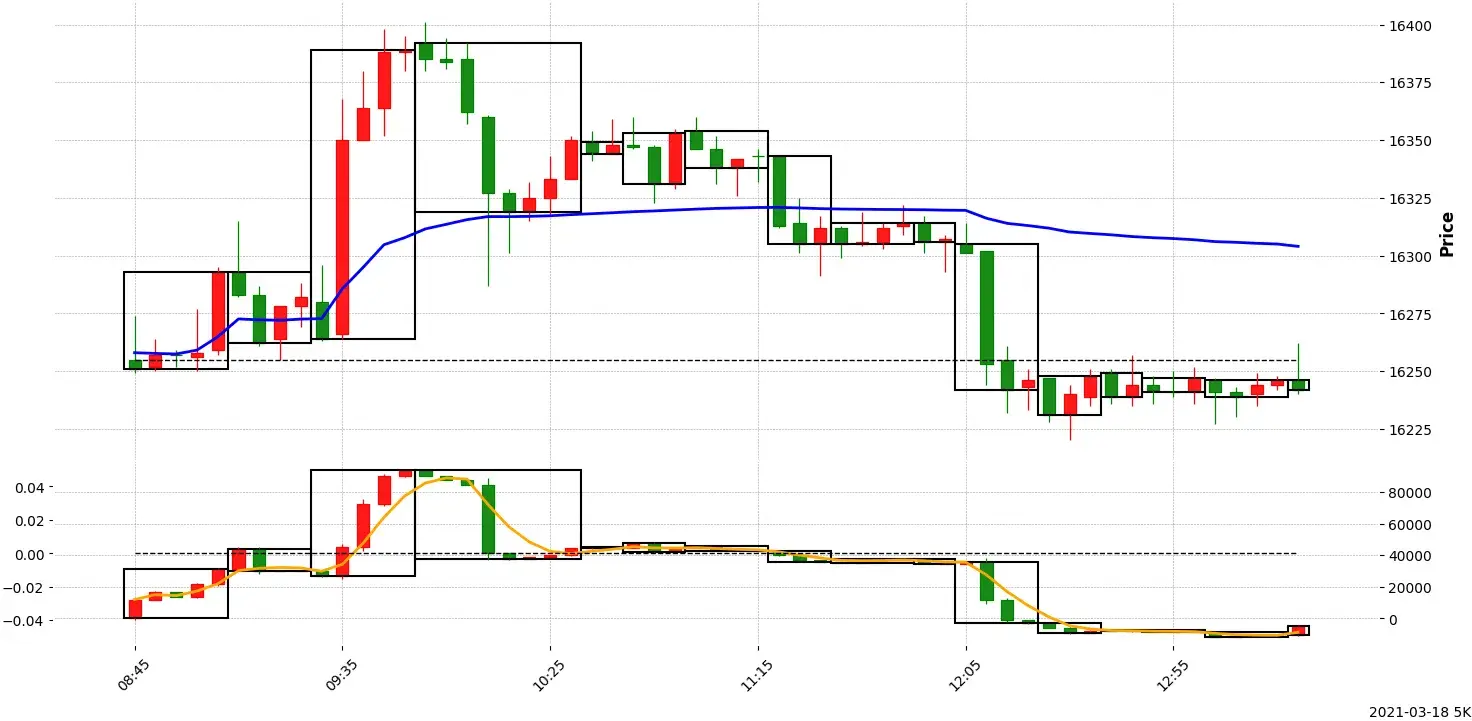Click the 16375 price tick label

[x=1411, y=83]
